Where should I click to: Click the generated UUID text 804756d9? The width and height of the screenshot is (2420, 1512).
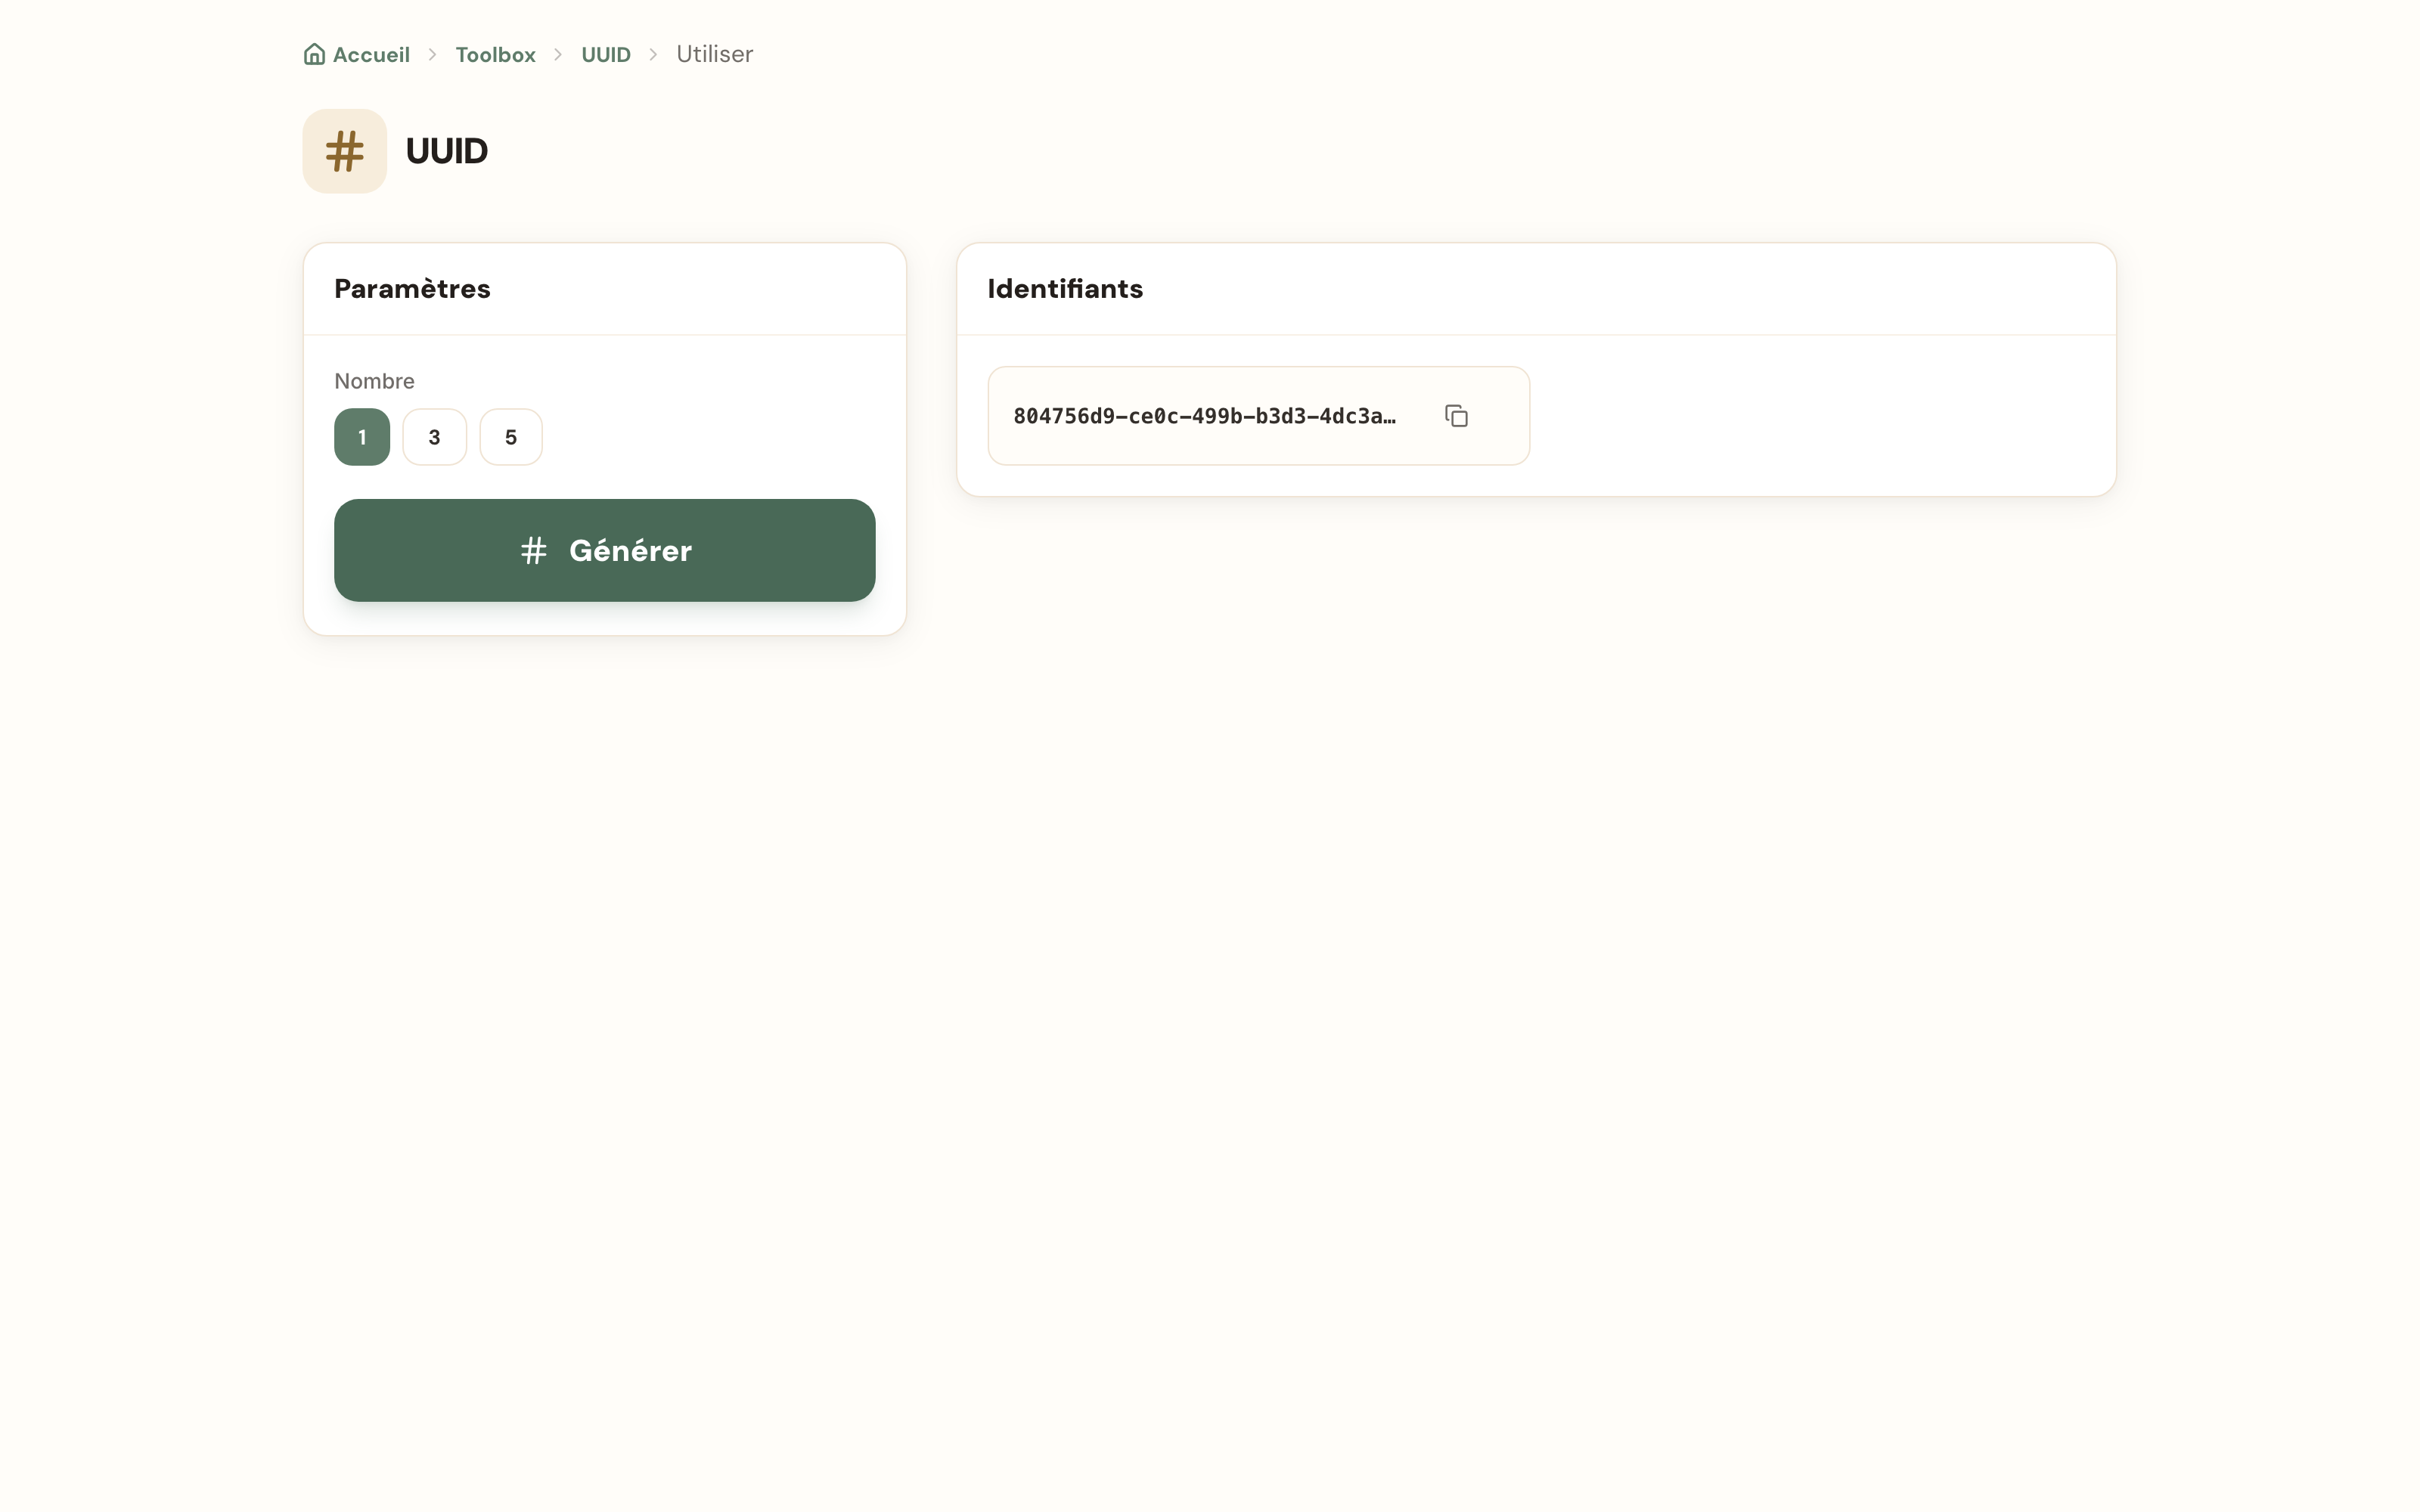pyautogui.click(x=1204, y=416)
